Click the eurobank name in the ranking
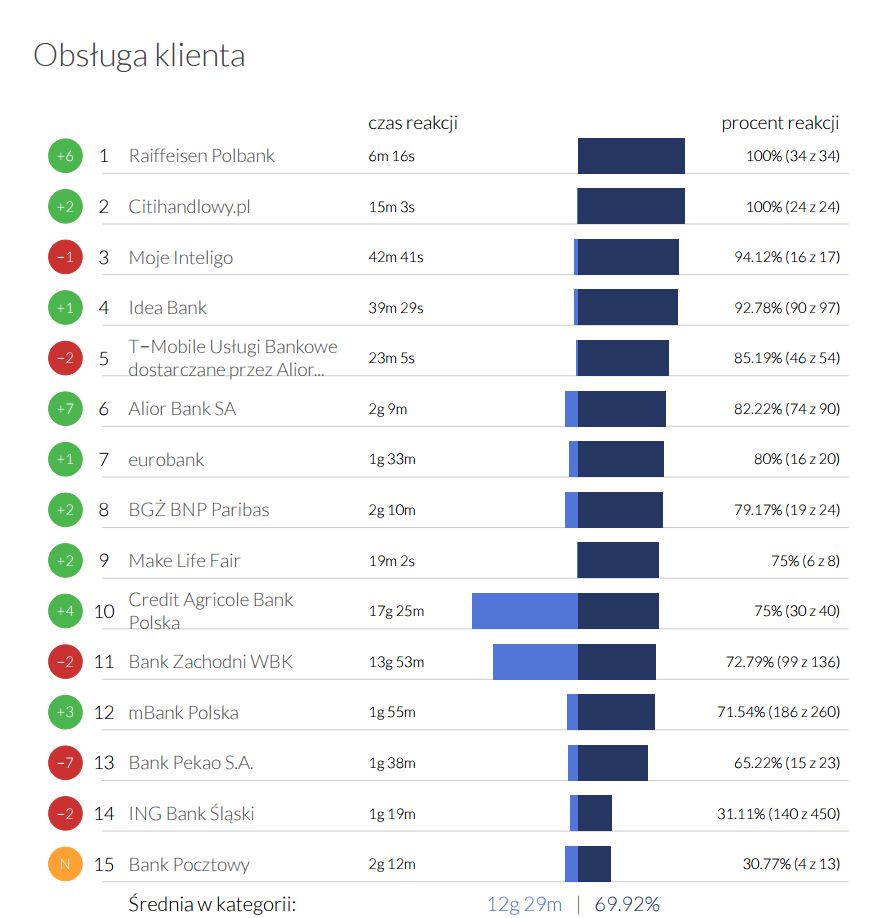886x918 pixels. pos(166,459)
